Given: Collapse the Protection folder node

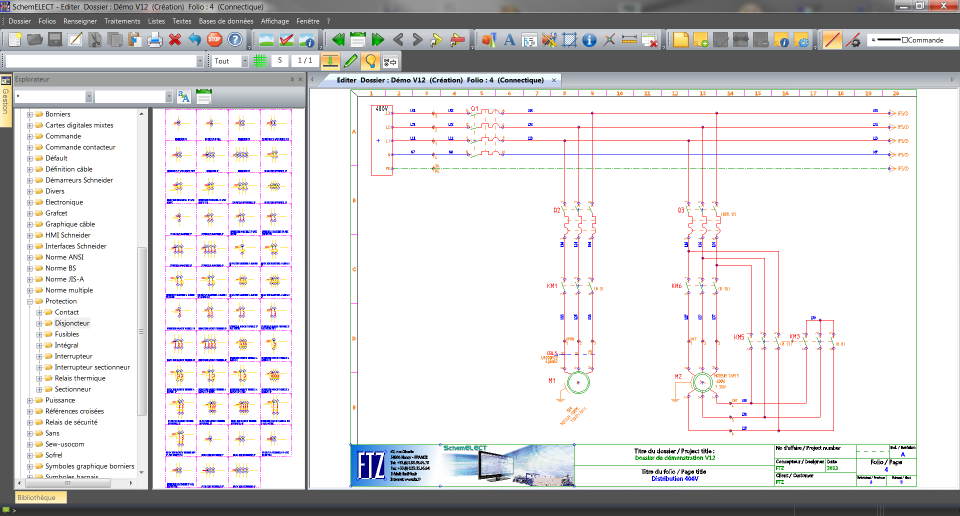Looking at the screenshot, I should pyautogui.click(x=30, y=301).
